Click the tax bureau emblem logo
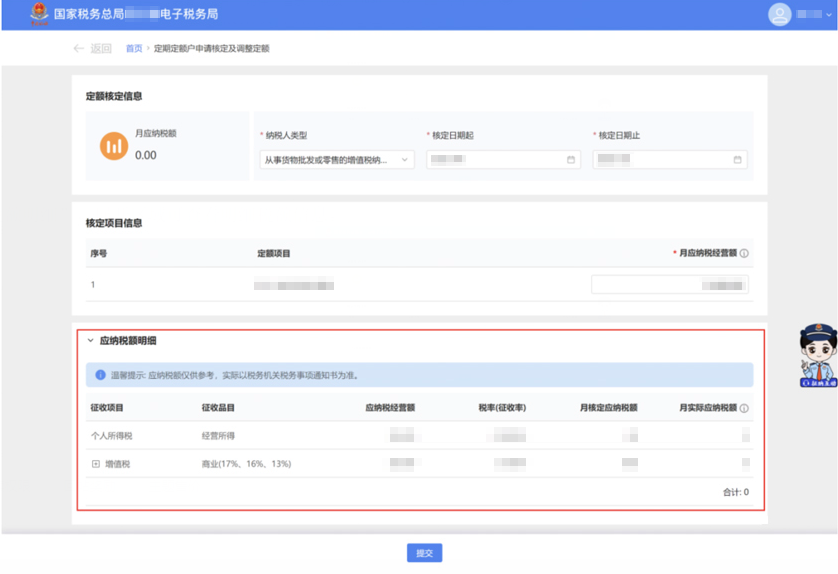838x574 pixels. tap(38, 14)
